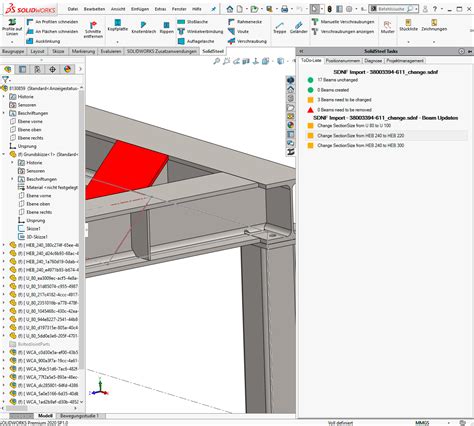
Task: Open the Kopfplatte dropdown arrow
Action: pyautogui.click(x=118, y=42)
